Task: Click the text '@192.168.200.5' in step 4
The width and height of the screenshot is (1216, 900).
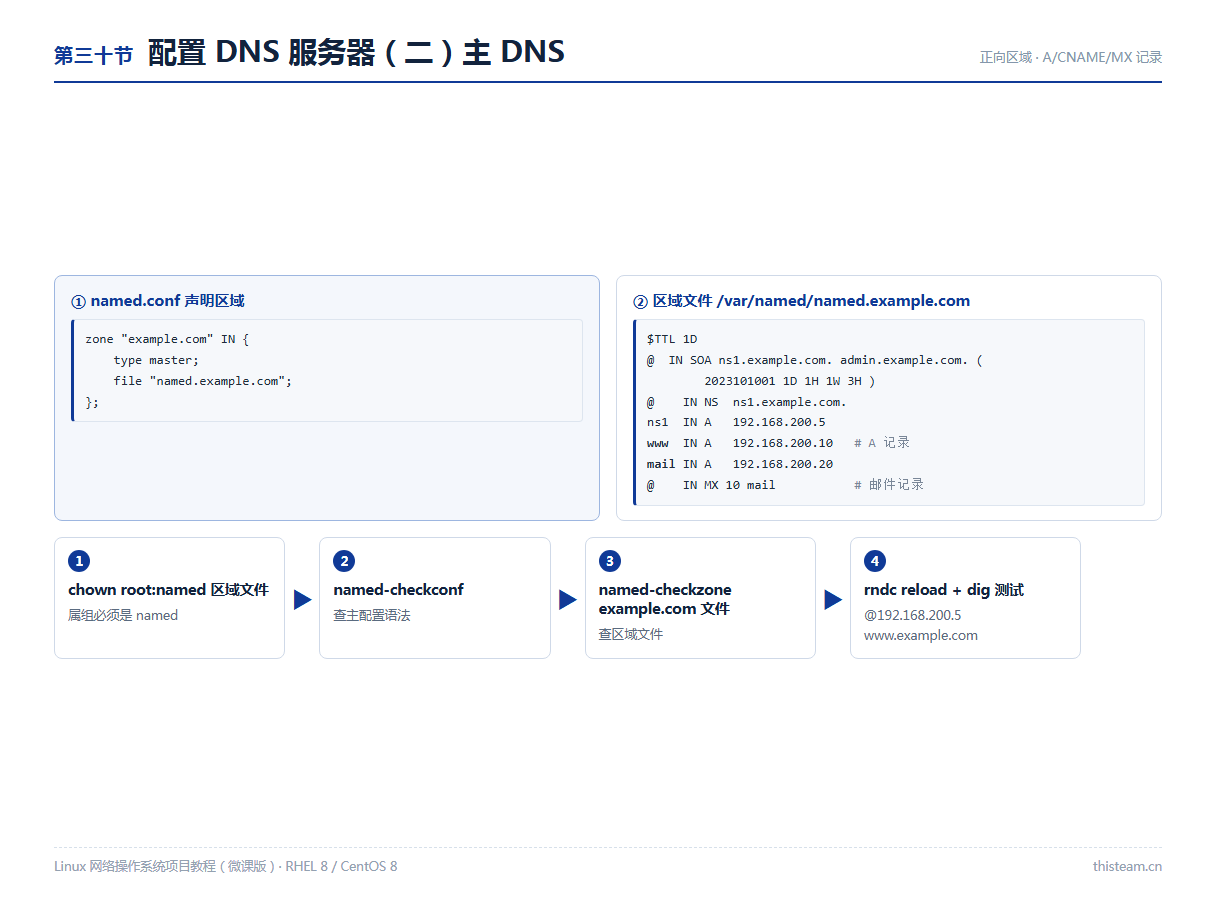Action: pyautogui.click(x=913, y=615)
